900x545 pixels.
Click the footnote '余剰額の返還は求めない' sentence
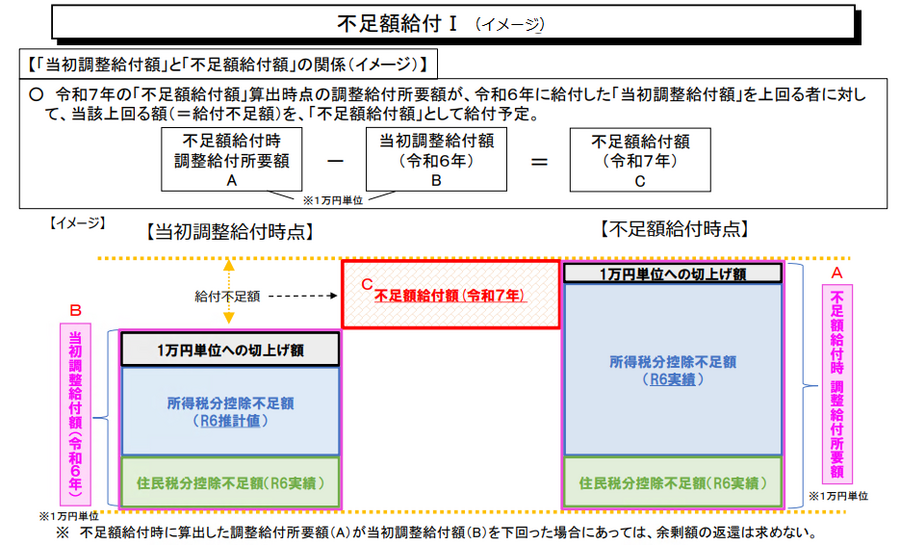[436, 533]
